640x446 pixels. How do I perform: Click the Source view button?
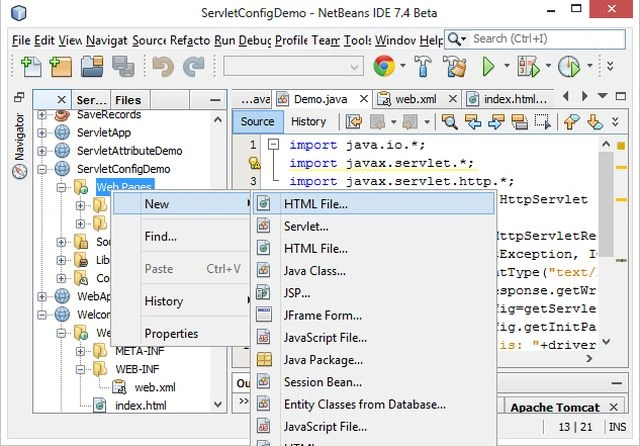pos(258,122)
